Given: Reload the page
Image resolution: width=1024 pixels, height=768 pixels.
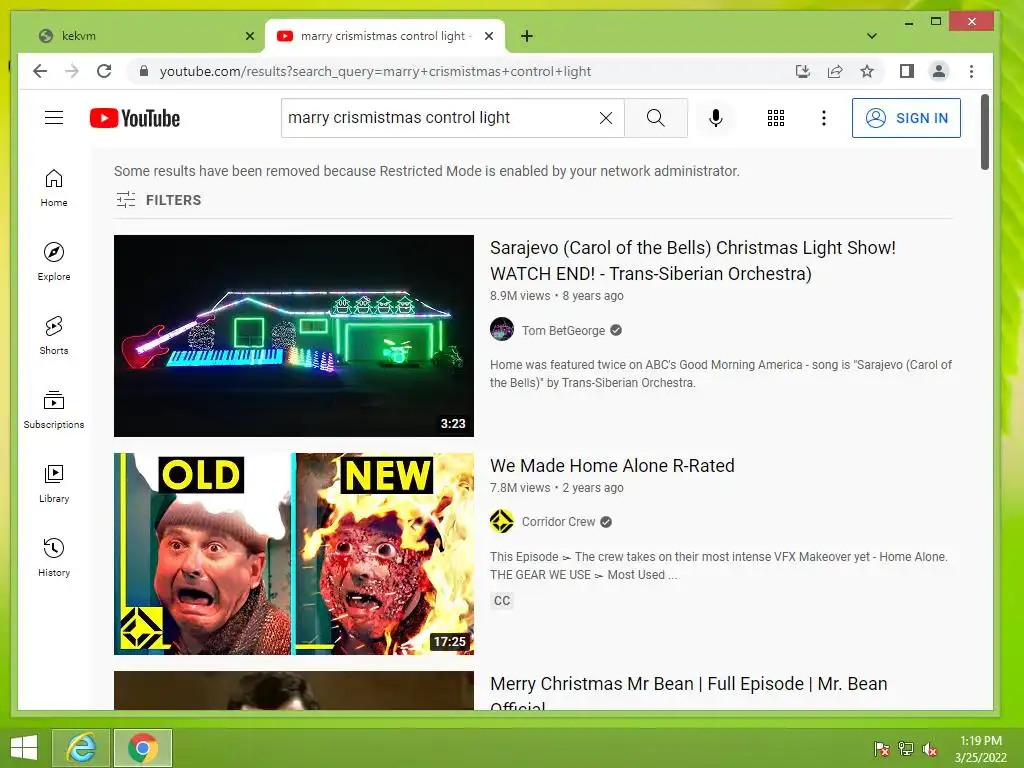Looking at the screenshot, I should point(104,71).
